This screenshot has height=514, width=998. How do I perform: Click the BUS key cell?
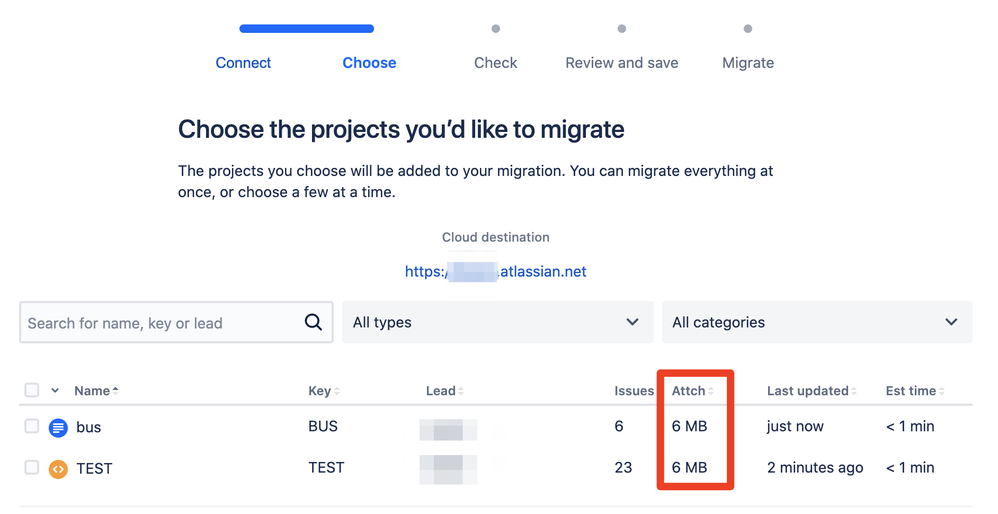pos(323,426)
